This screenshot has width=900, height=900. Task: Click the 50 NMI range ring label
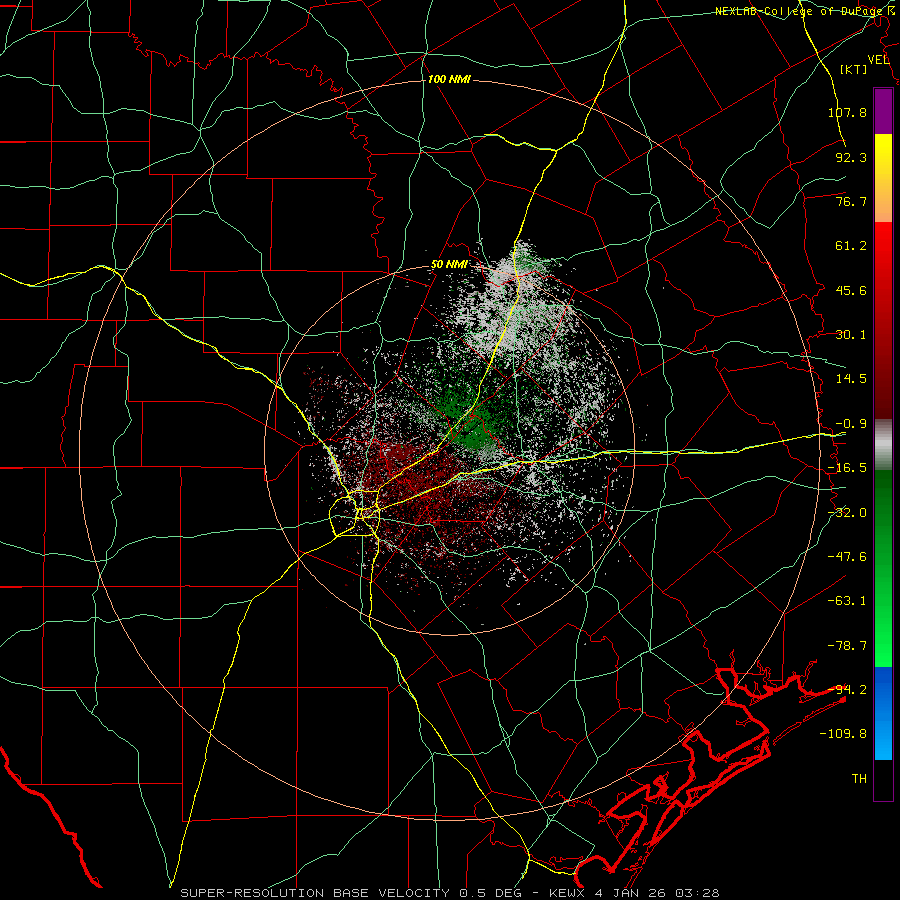pyautogui.click(x=449, y=265)
